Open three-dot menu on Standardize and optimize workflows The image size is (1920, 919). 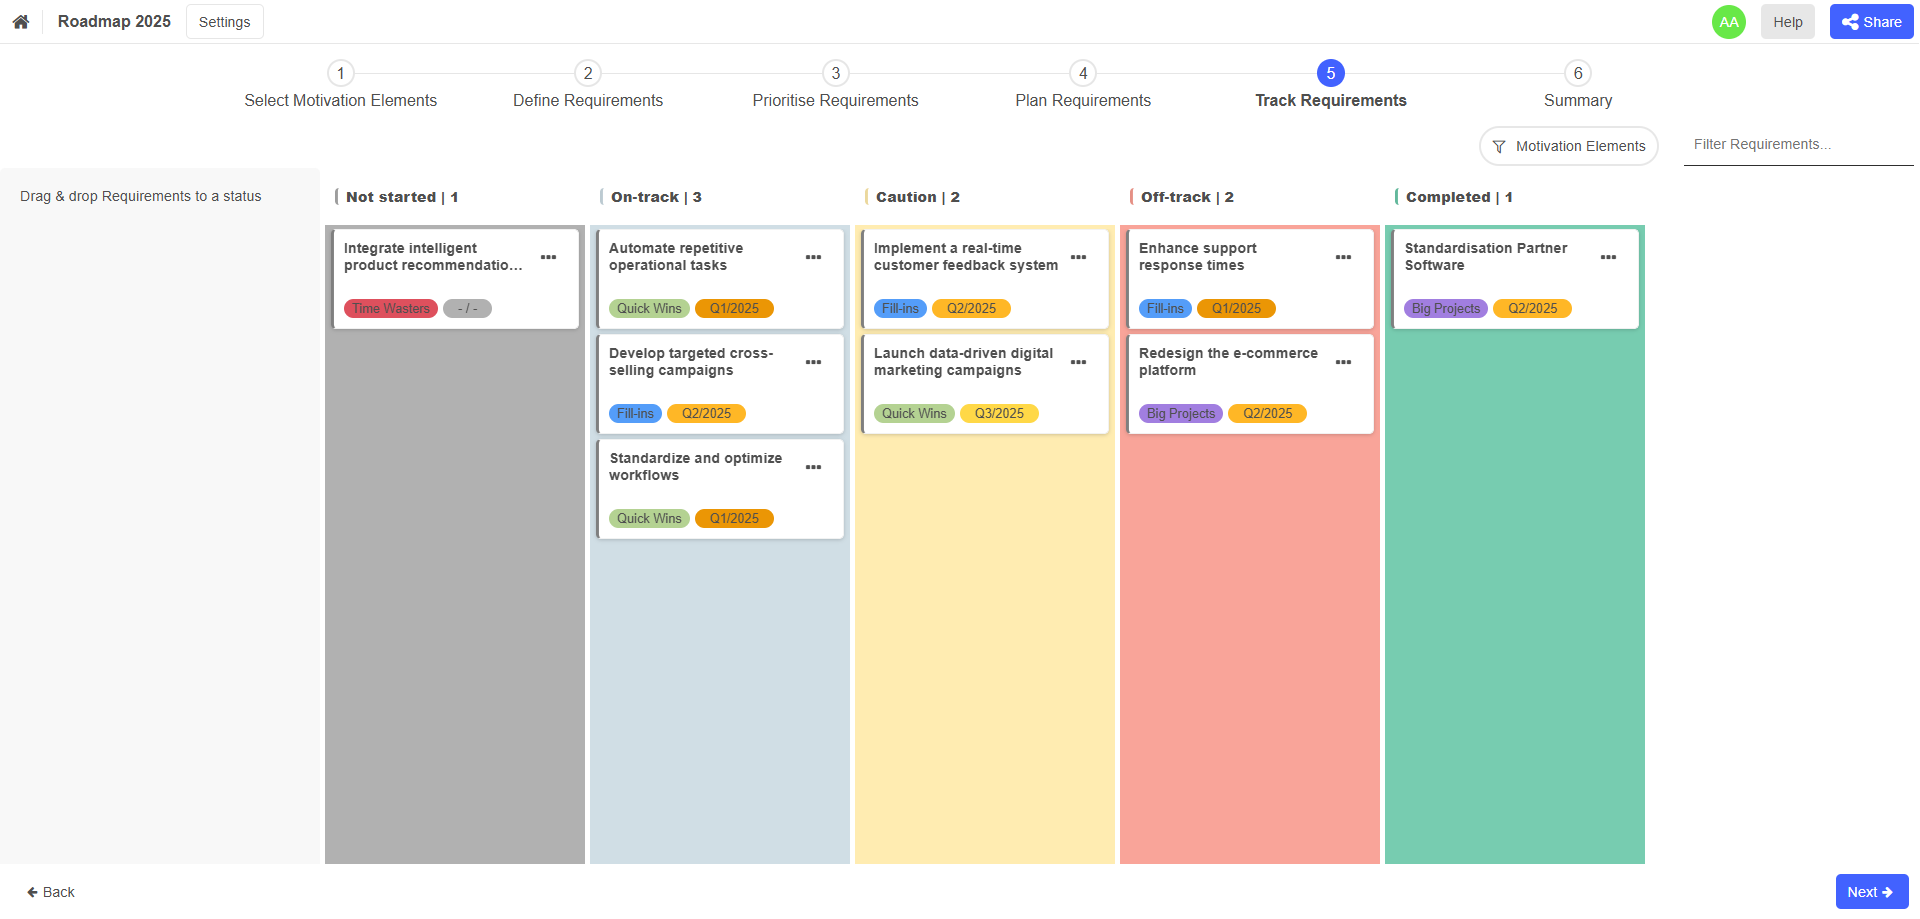(x=813, y=467)
